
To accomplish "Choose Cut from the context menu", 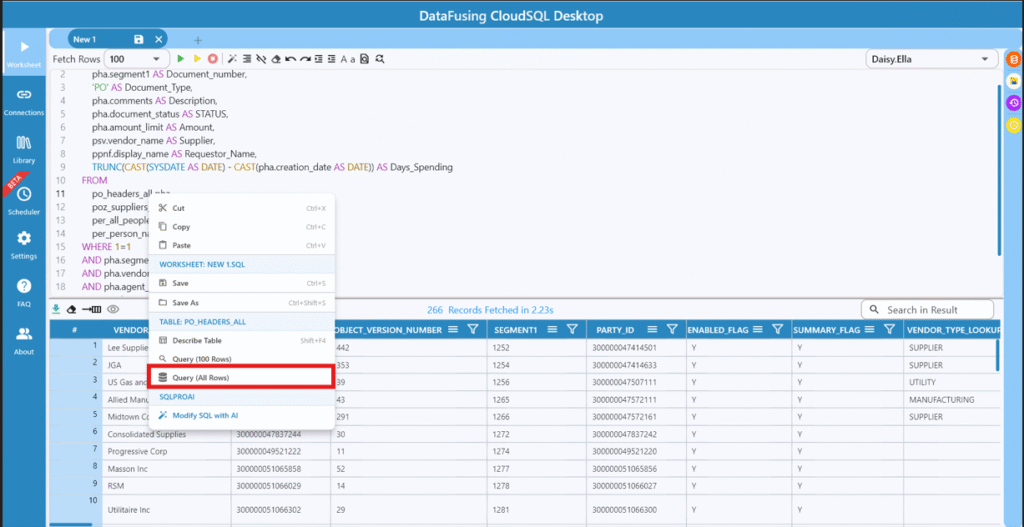I will pos(242,208).
